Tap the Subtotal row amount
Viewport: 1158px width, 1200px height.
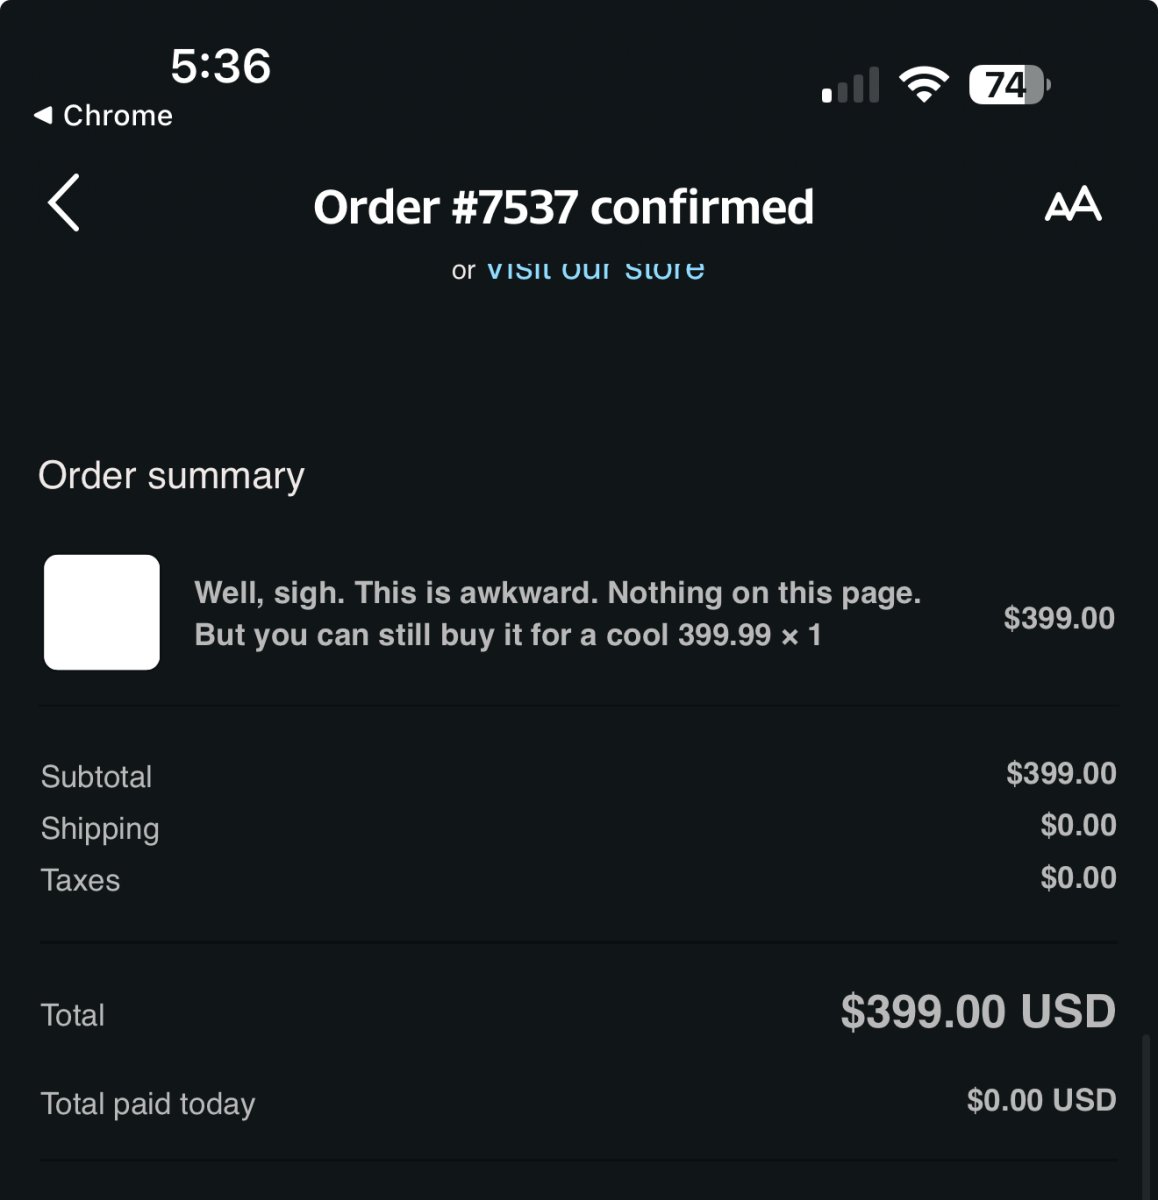click(1061, 773)
